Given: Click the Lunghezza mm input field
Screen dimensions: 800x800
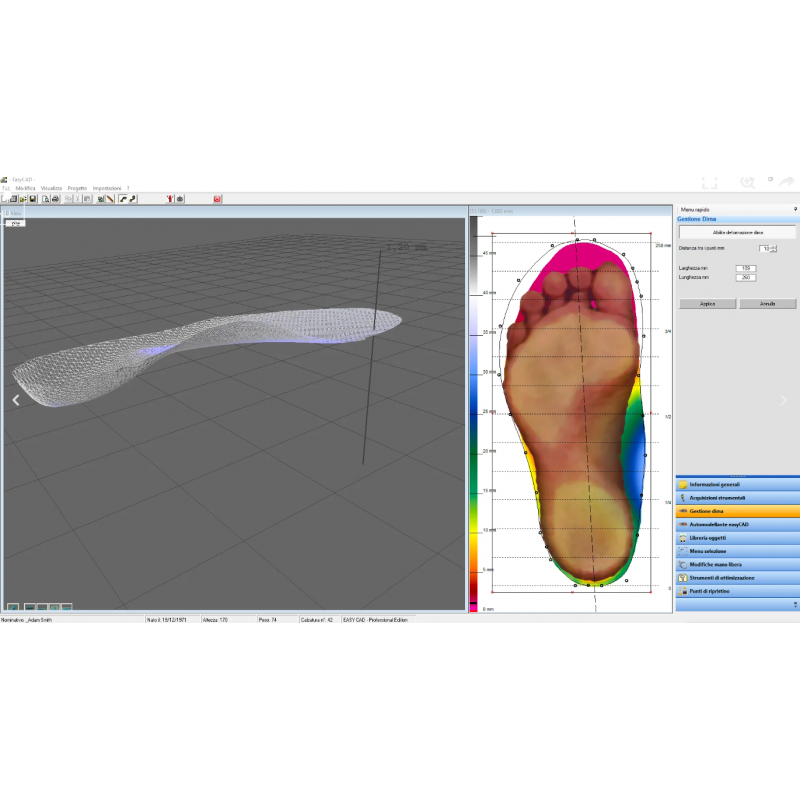Looking at the screenshot, I should (x=745, y=278).
